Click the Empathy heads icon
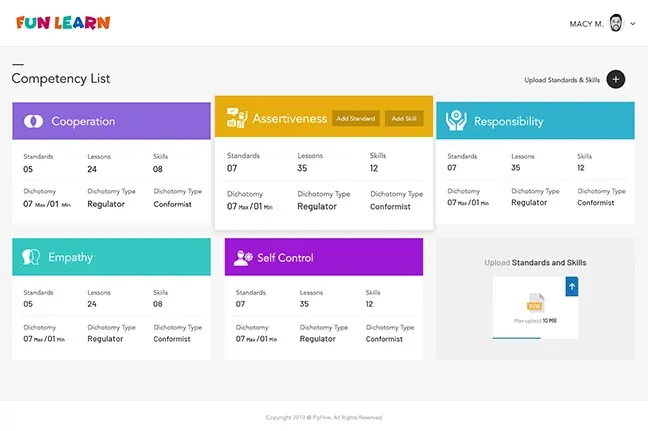The height and width of the screenshot is (431, 648). coord(31,257)
